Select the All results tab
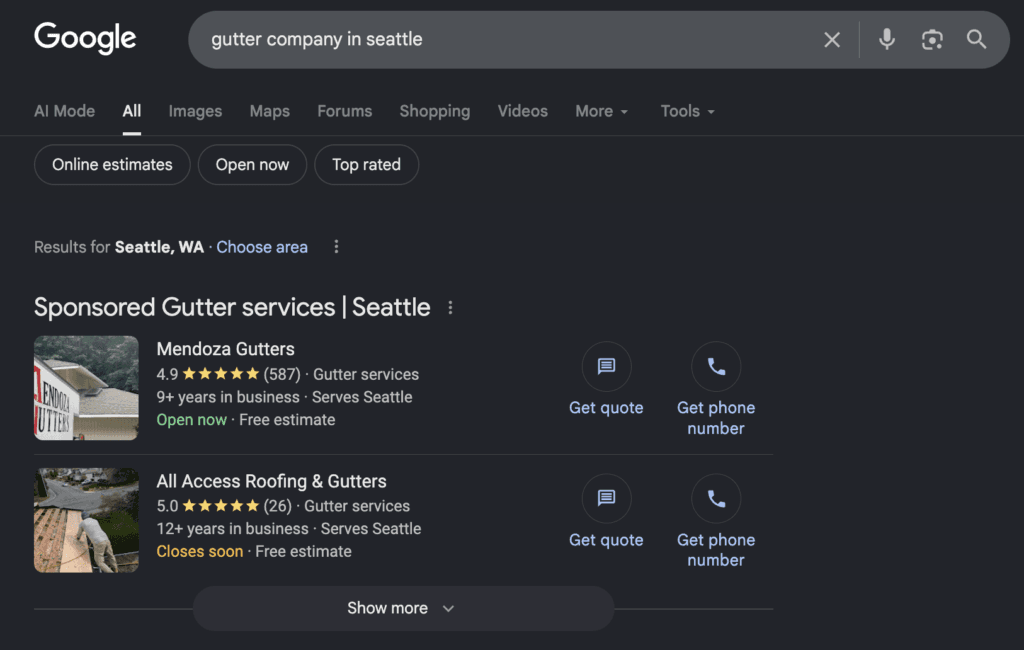The height and width of the screenshot is (650, 1024). coord(131,111)
